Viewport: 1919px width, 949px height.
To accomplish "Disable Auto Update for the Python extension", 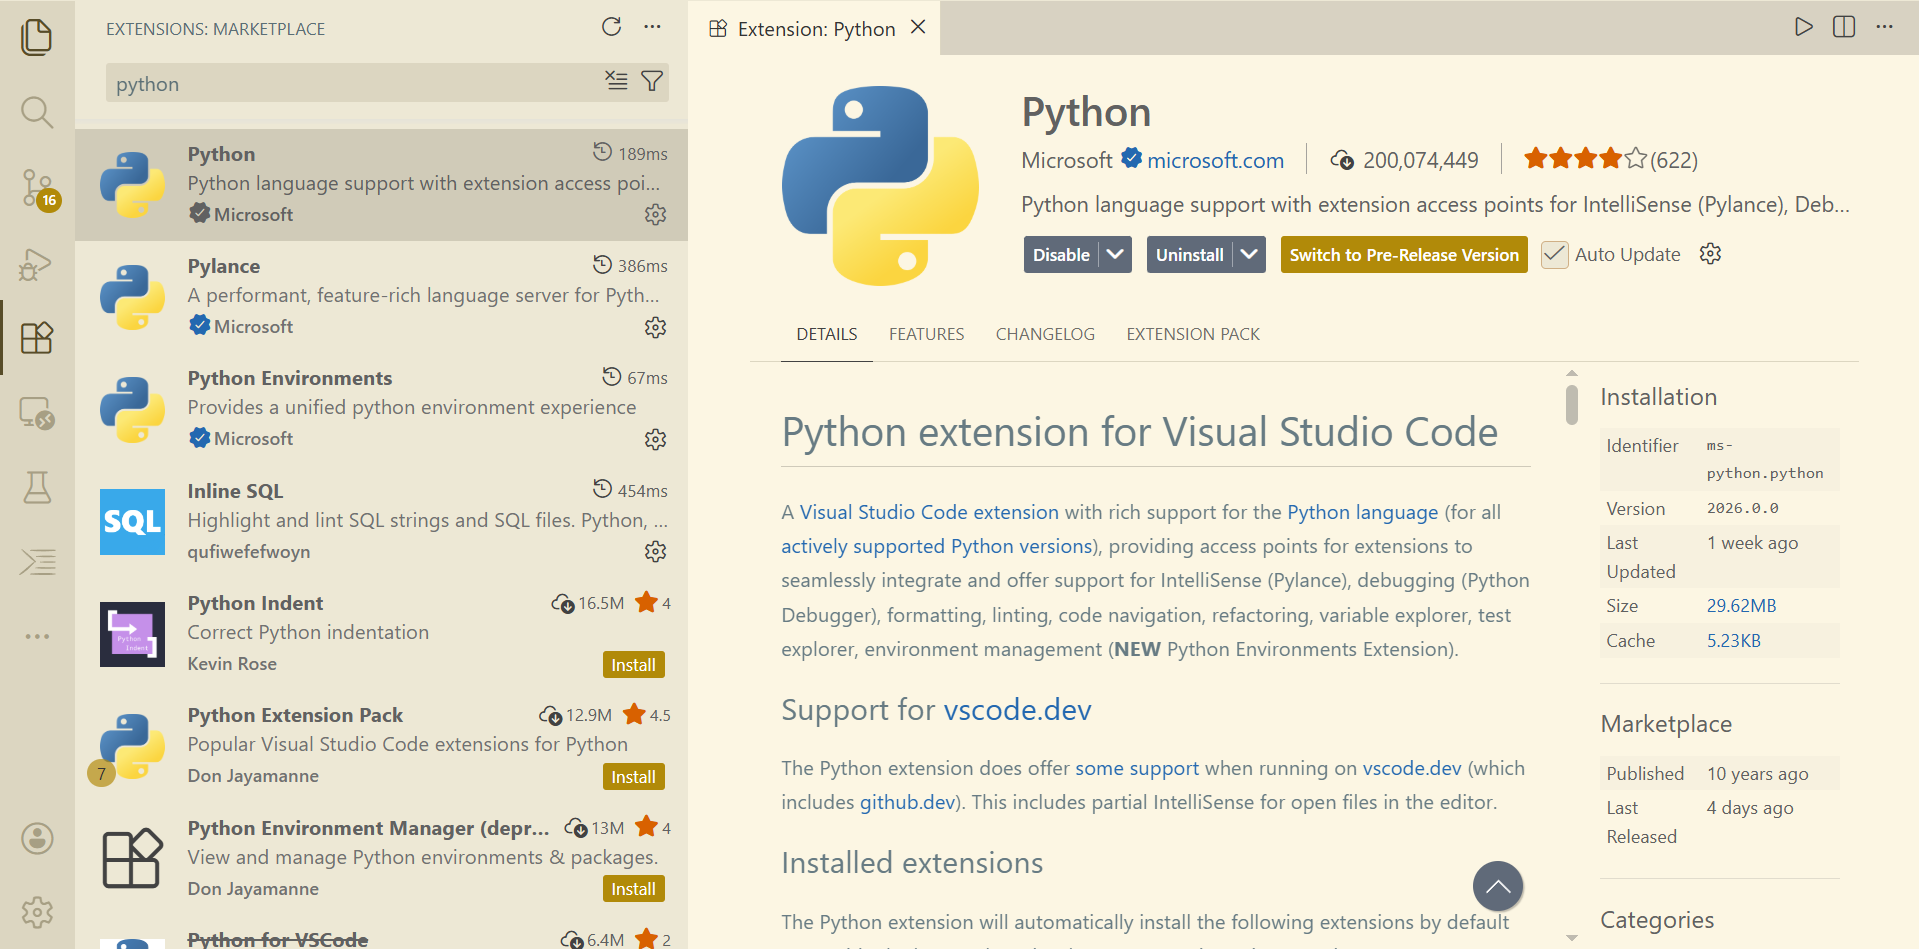I will [x=1553, y=254].
